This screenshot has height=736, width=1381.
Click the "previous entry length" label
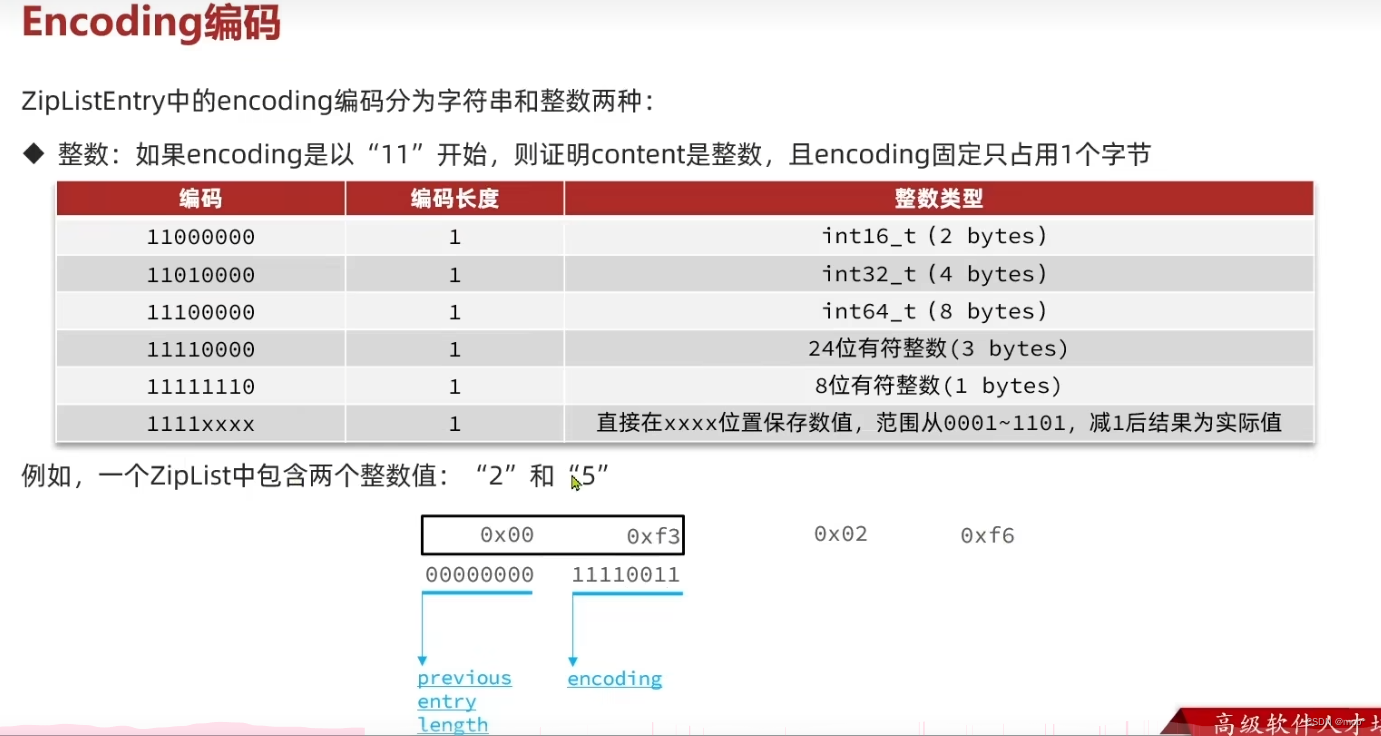click(x=464, y=701)
